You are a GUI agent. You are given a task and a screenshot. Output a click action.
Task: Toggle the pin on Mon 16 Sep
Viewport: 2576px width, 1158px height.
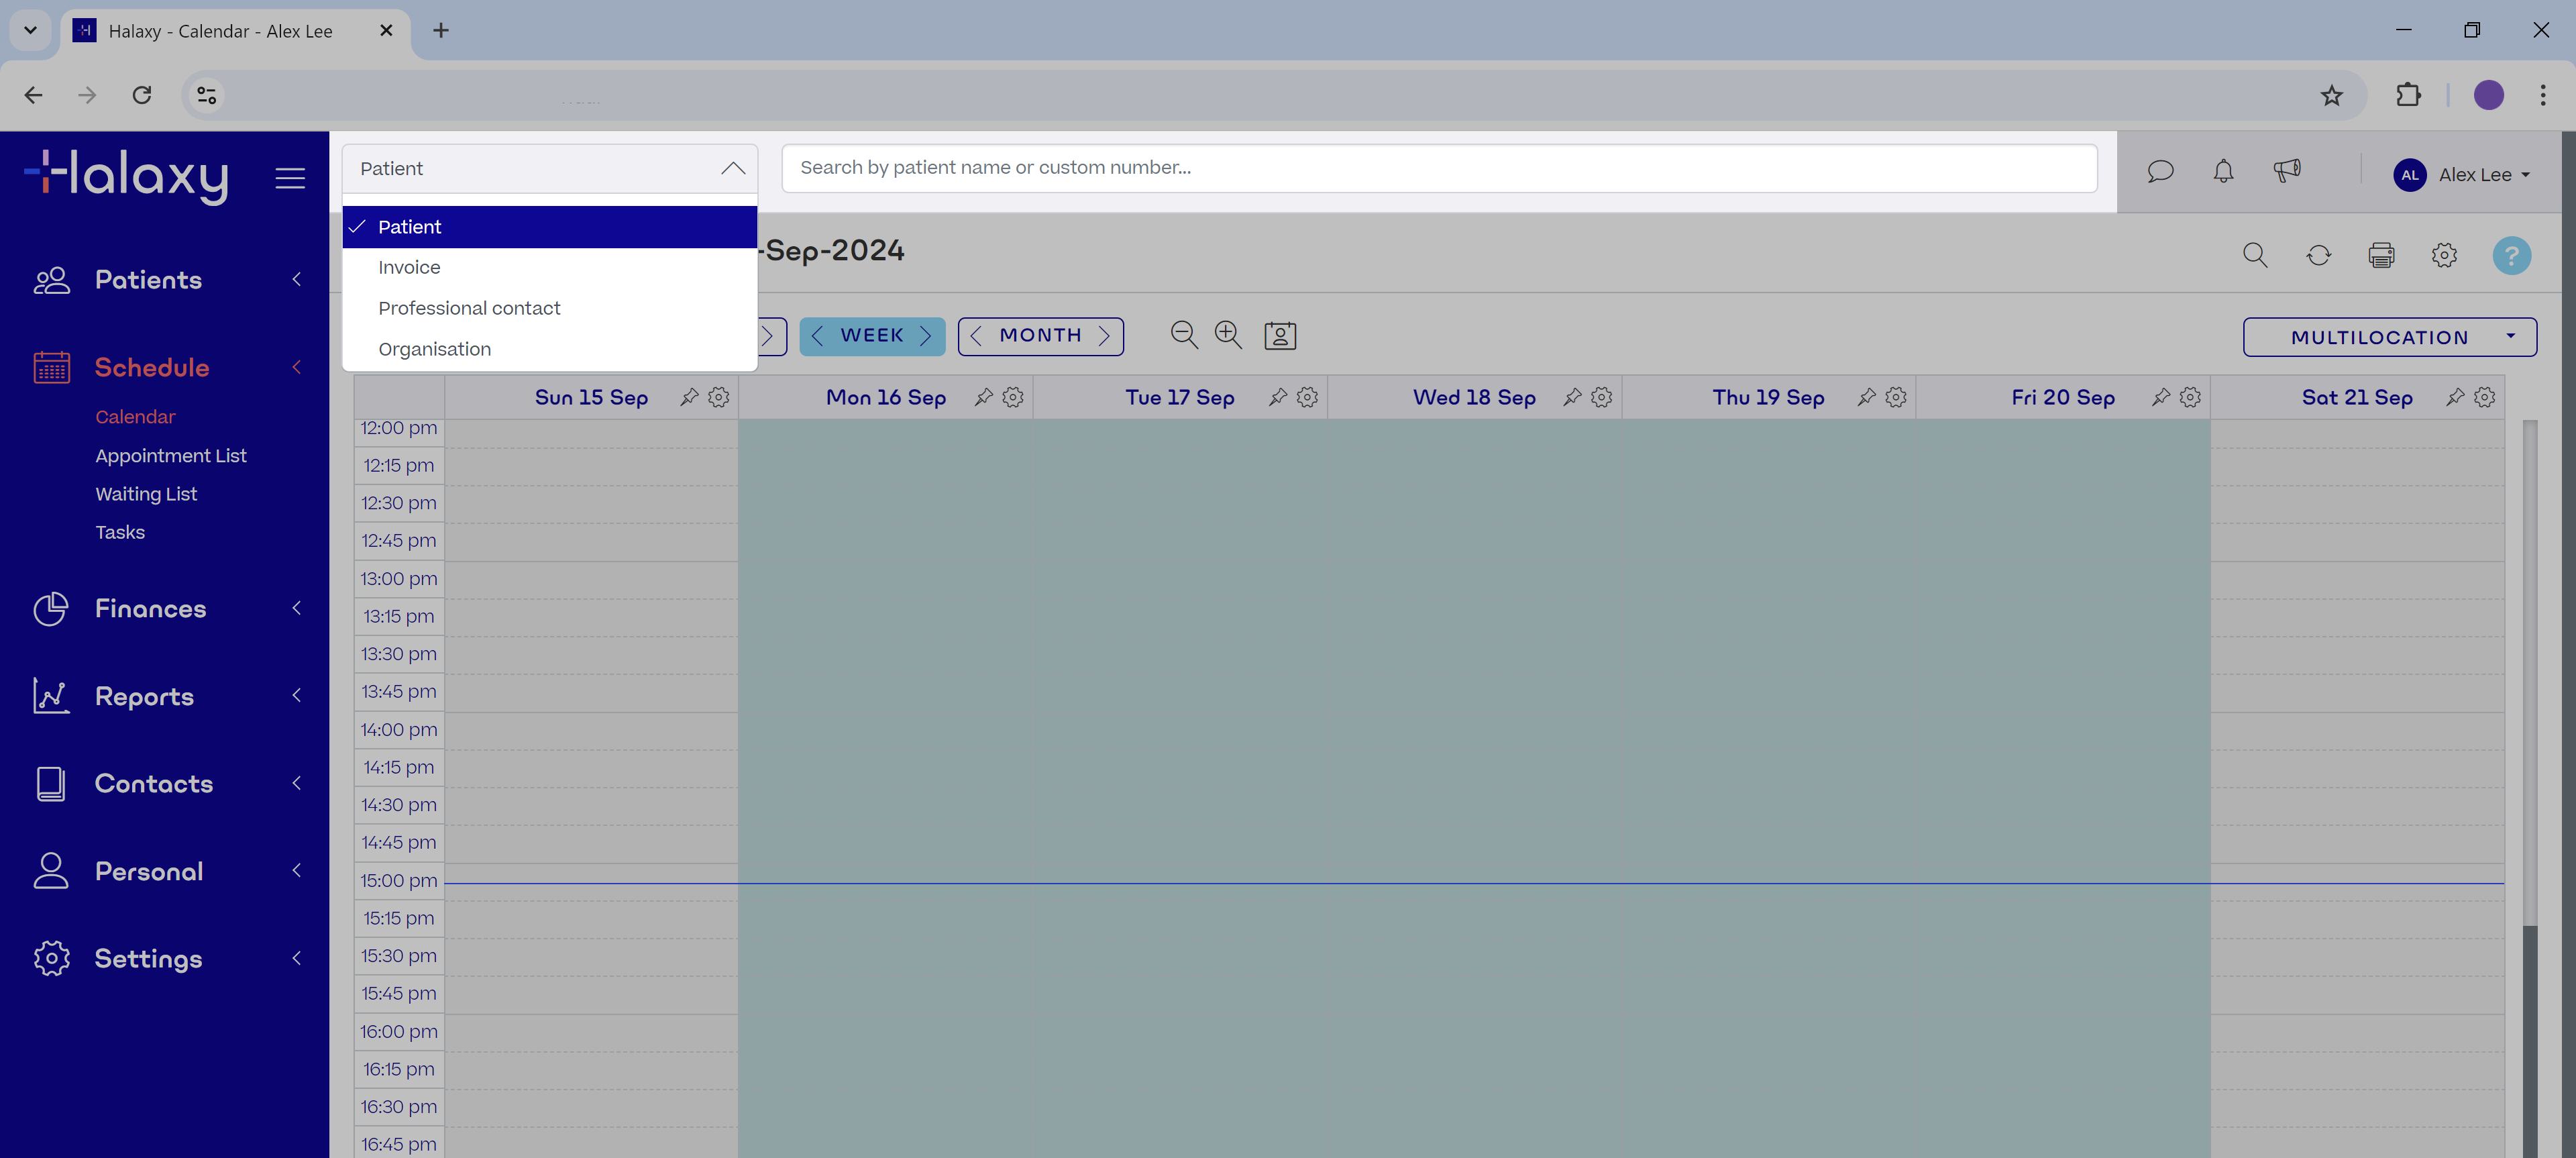click(x=984, y=398)
